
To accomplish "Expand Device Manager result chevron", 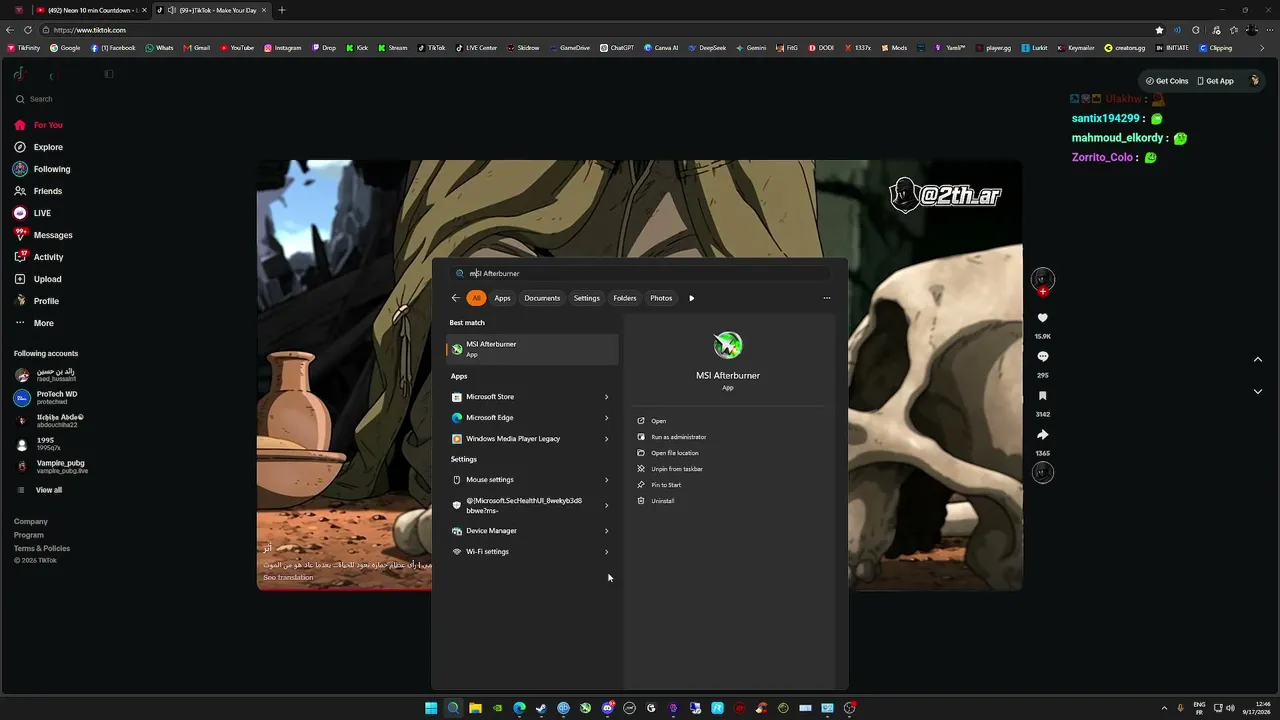I will click(606, 531).
